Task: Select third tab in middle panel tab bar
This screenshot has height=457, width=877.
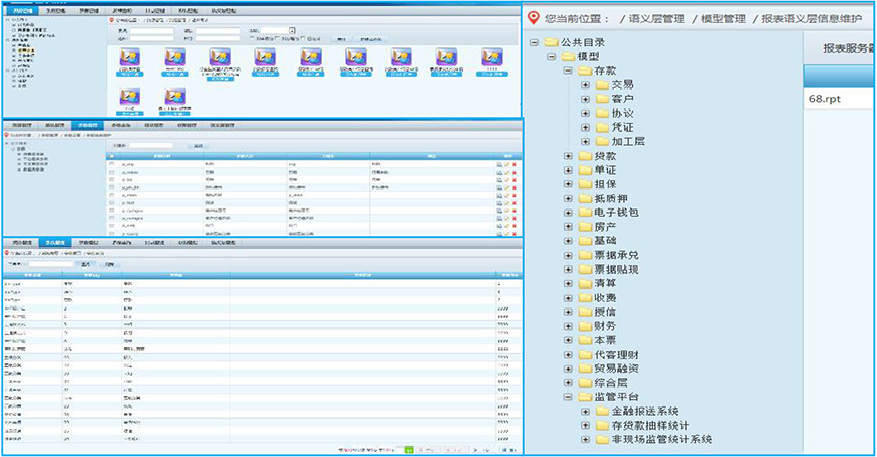Action: [86, 125]
